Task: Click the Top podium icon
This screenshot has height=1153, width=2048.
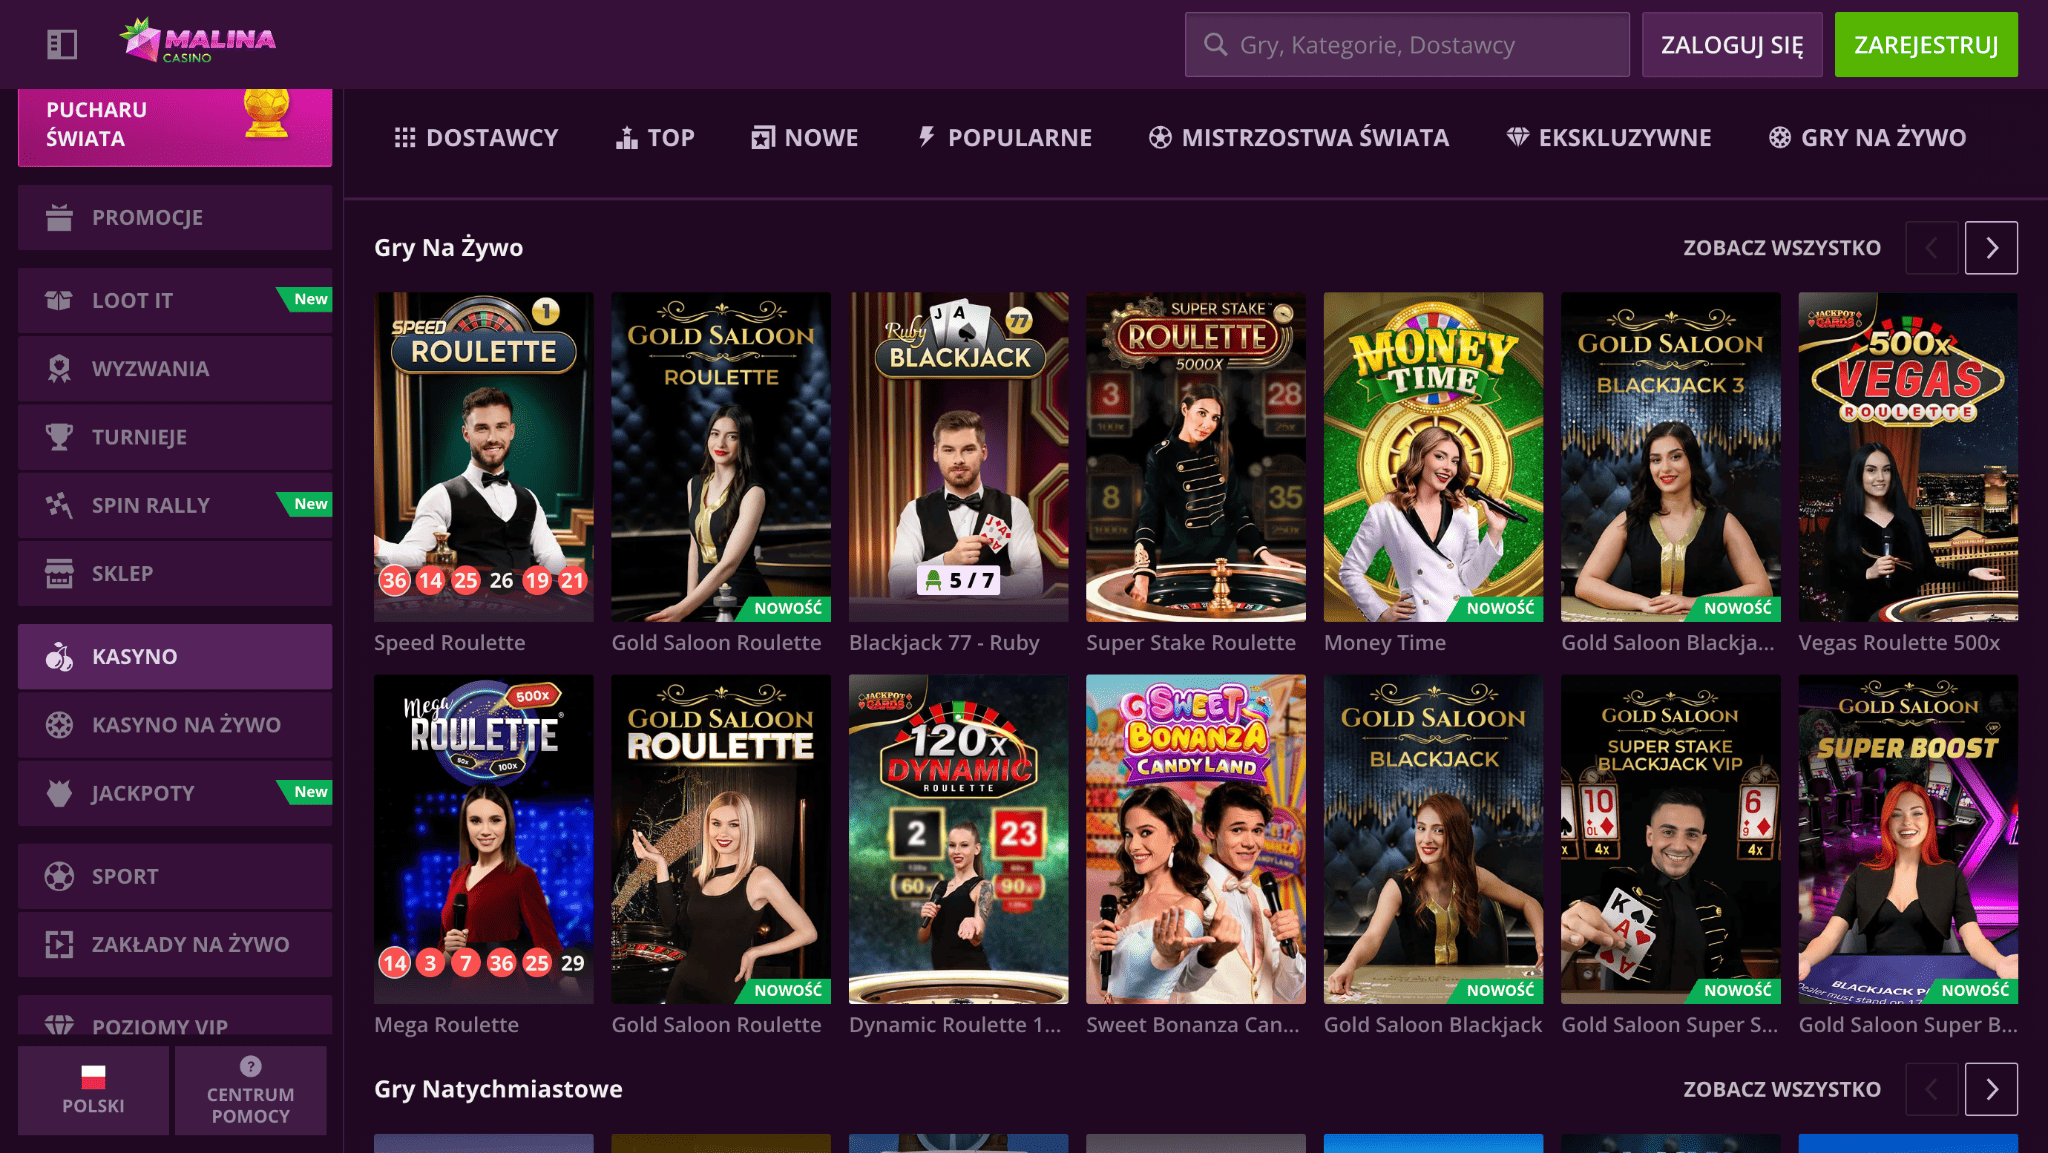Action: (x=627, y=138)
